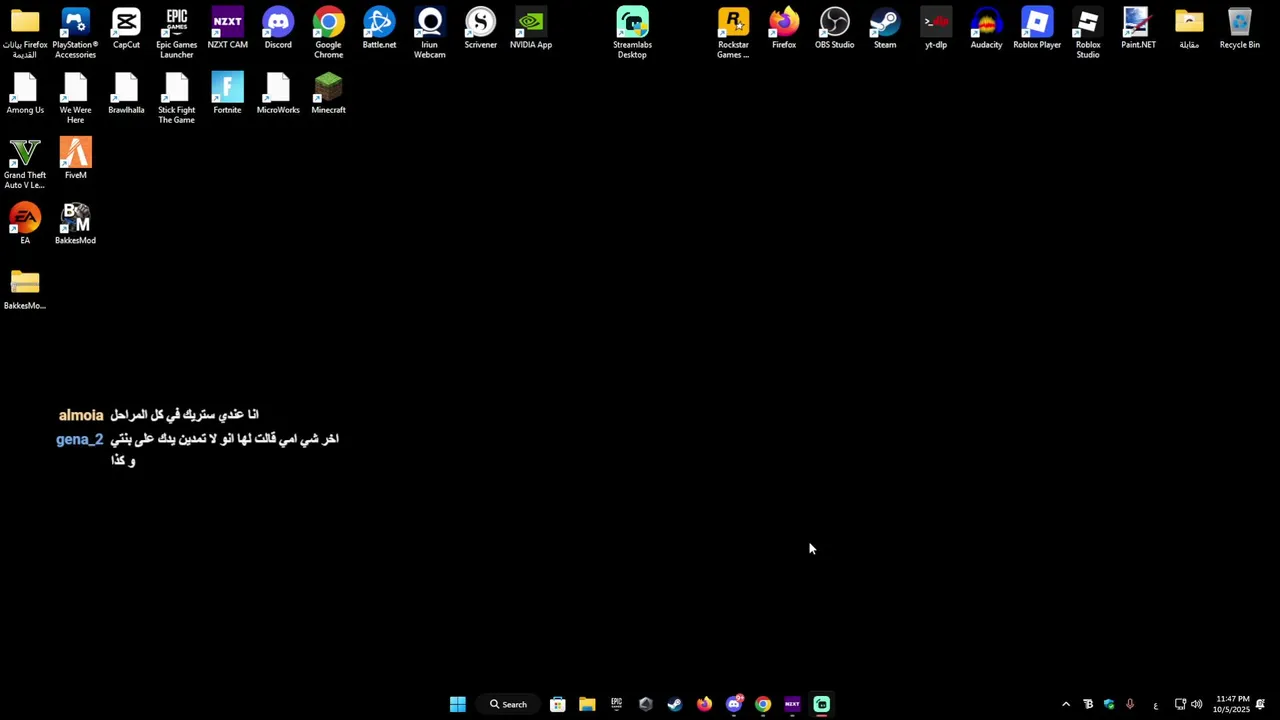
Task: Switch to Discord in taskbar
Action: click(734, 704)
